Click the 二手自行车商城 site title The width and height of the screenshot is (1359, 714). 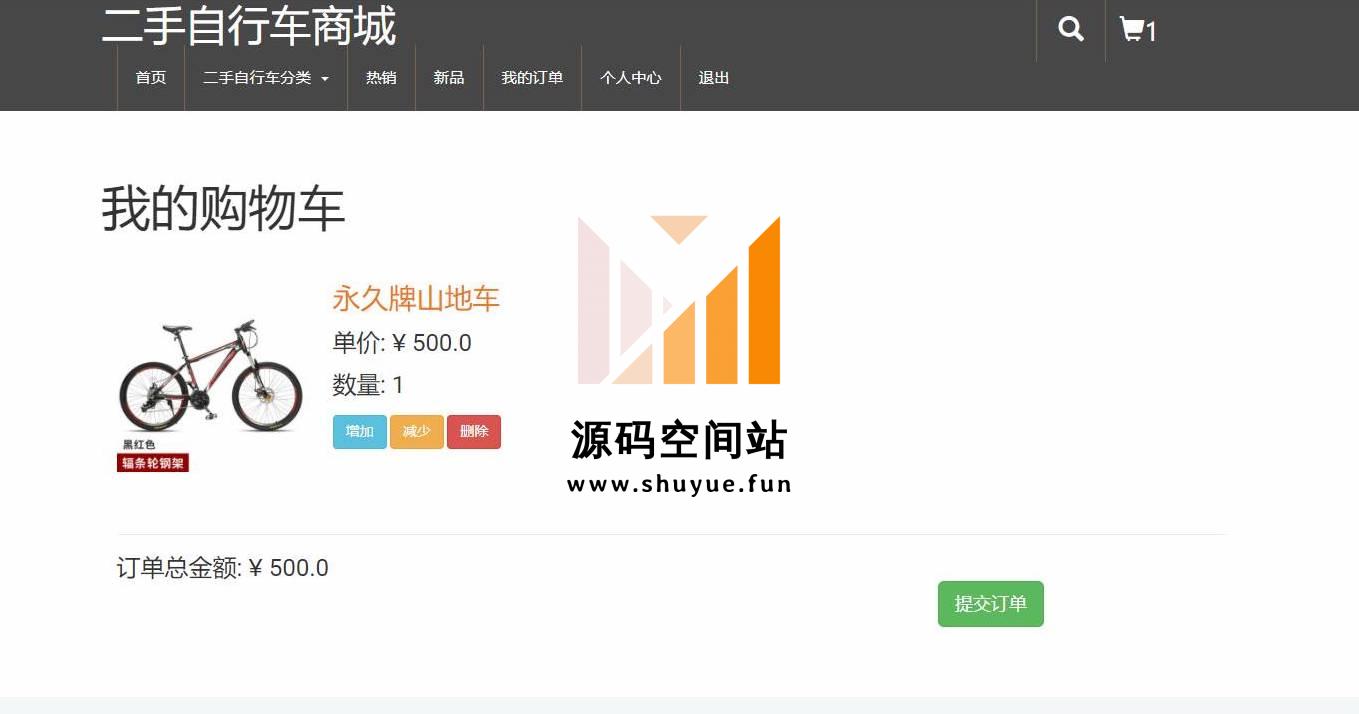249,26
